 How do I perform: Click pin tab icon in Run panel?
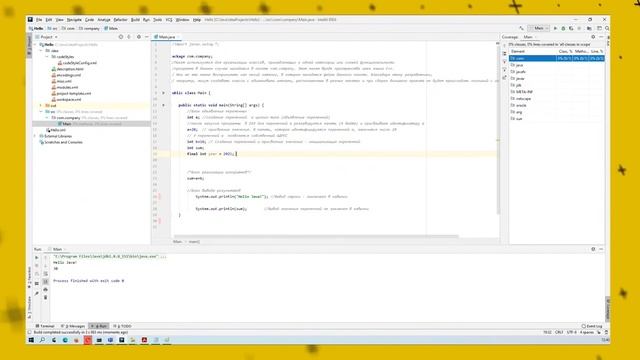point(37,293)
